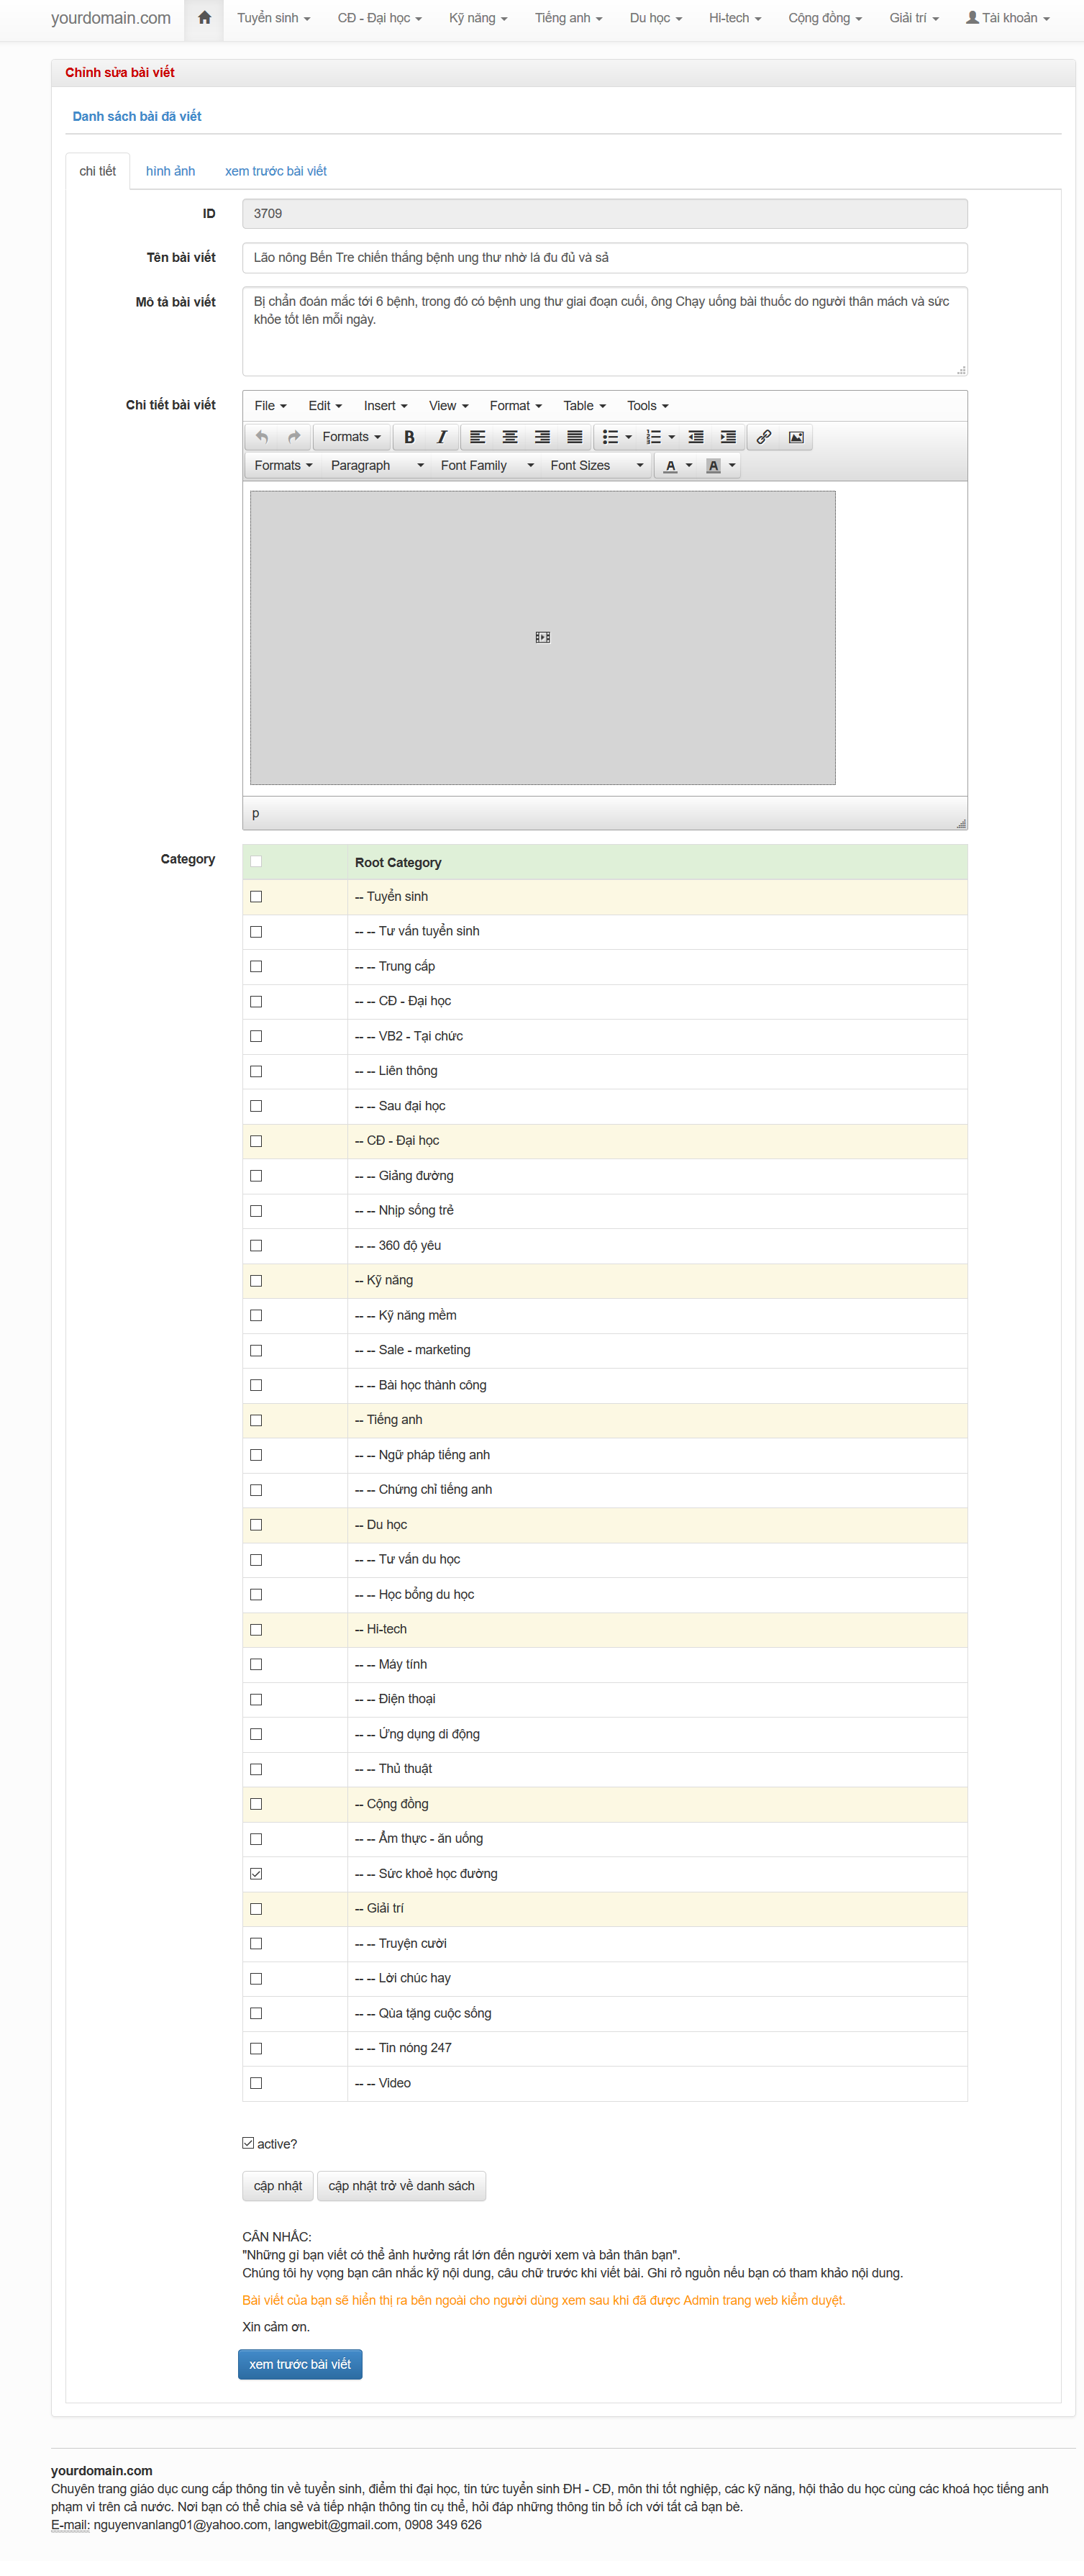Viewport: 1084px width, 2576px height.
Task: Undo the last editor action
Action: pyautogui.click(x=262, y=437)
